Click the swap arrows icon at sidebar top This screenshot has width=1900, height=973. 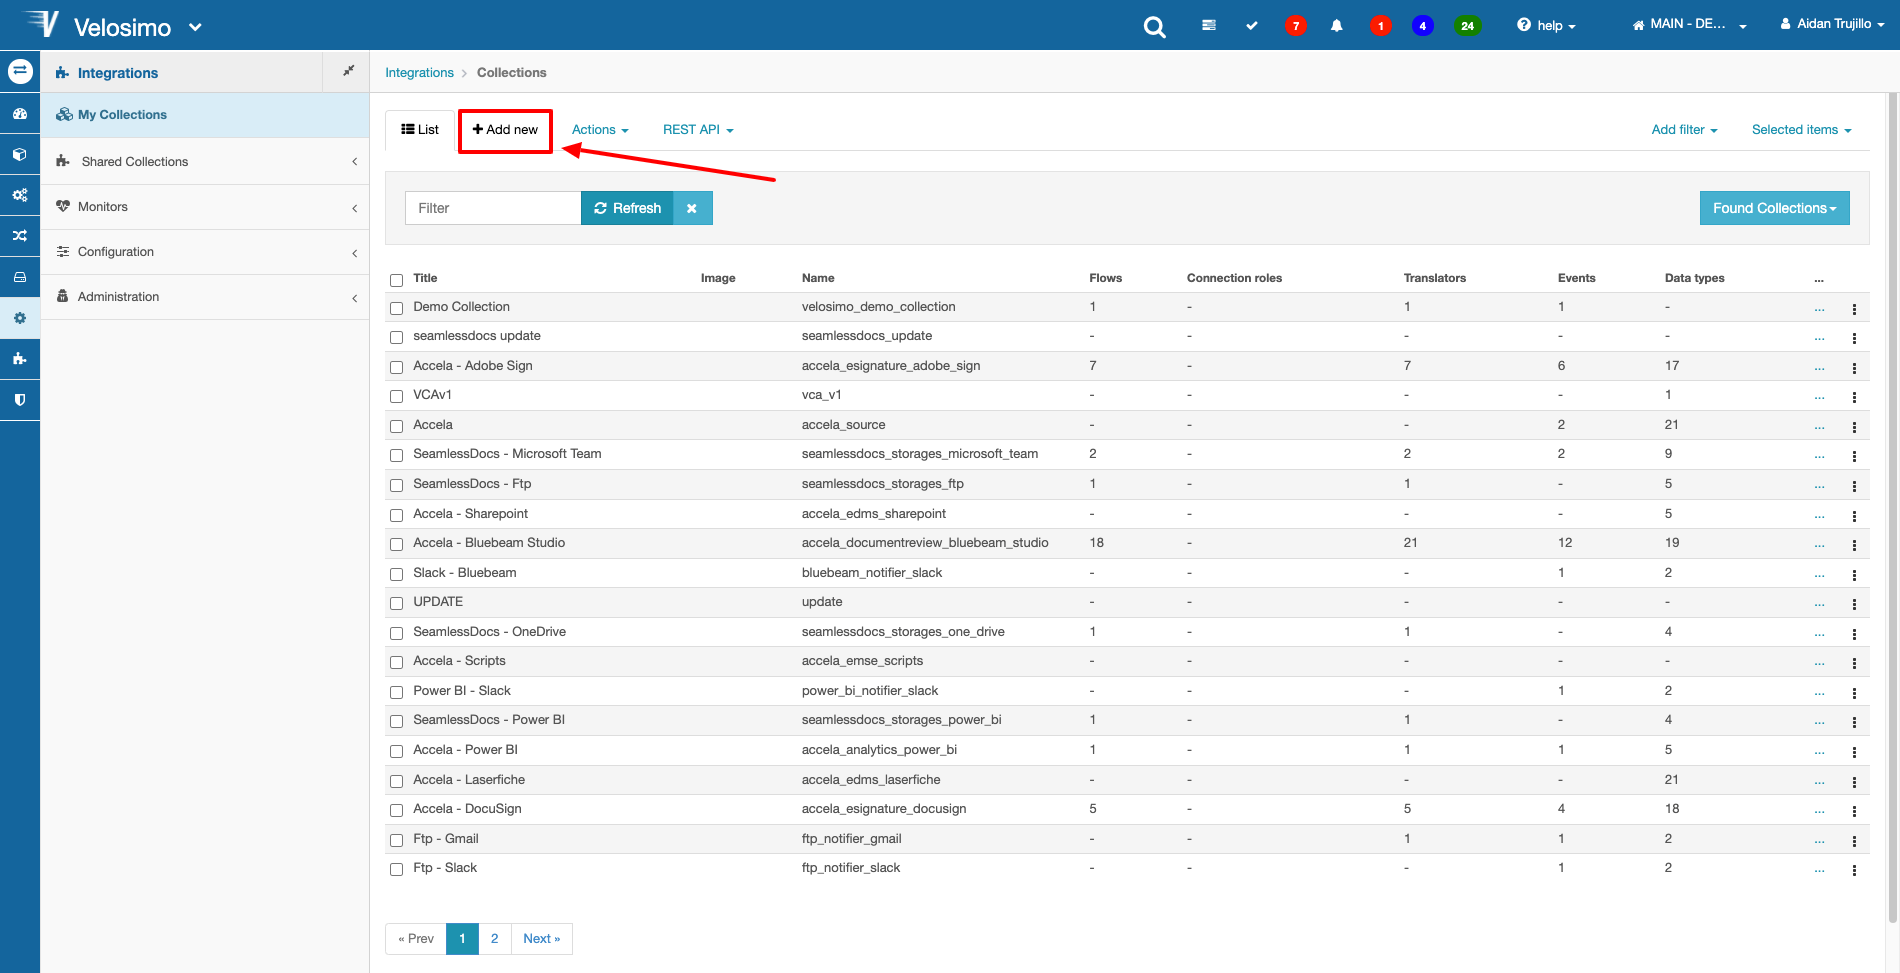(20, 72)
